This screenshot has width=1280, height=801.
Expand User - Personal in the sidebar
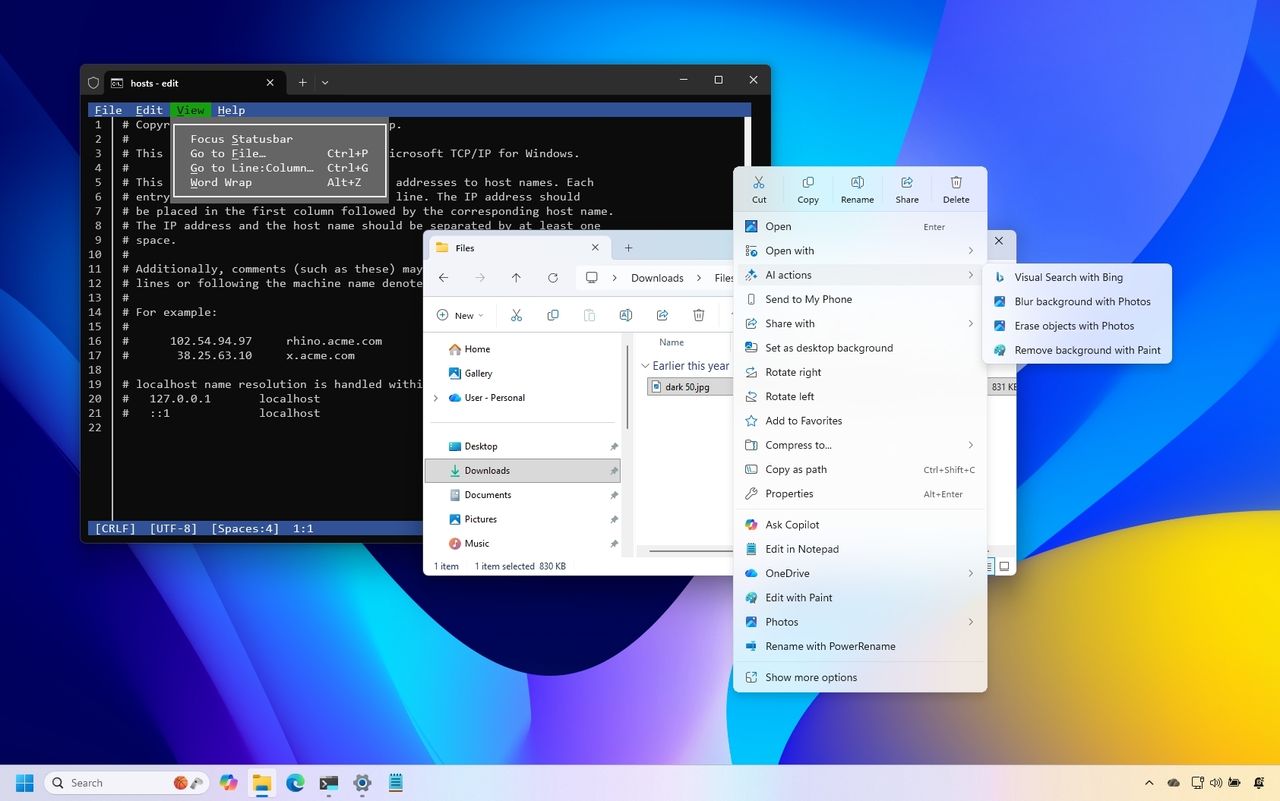(434, 397)
